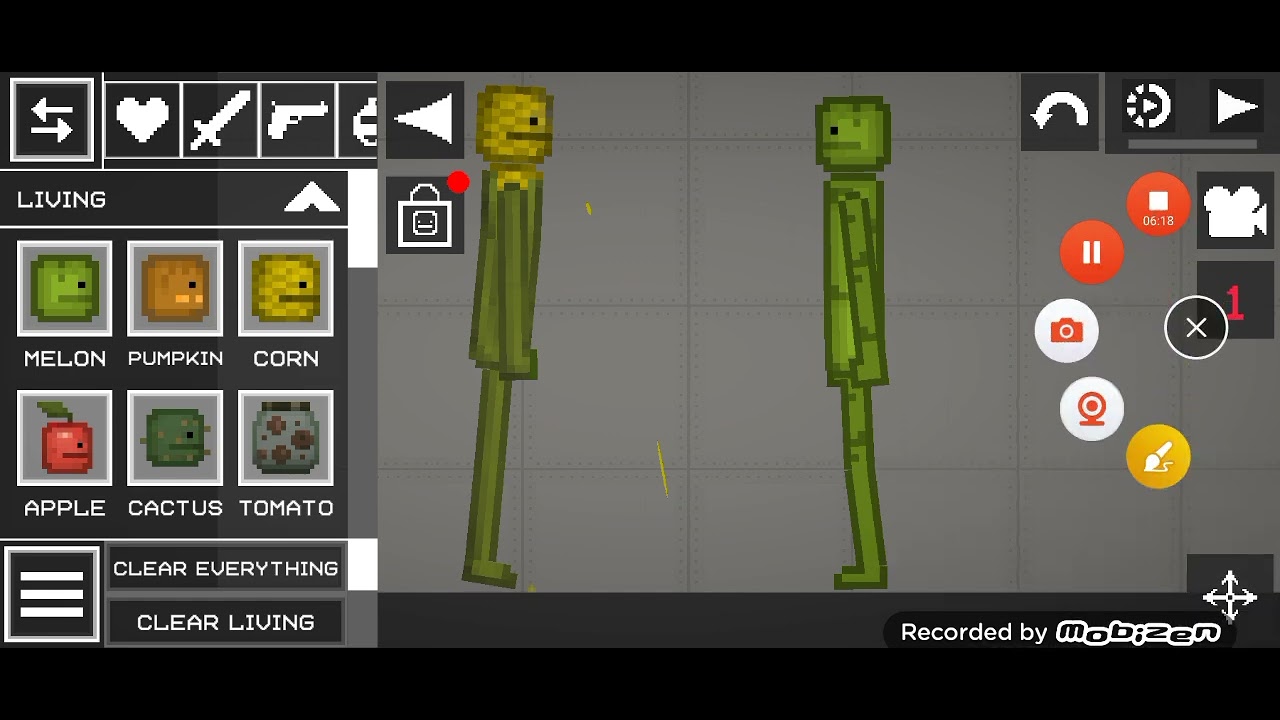Select the Cactus character
This screenshot has height=720, width=1280.
coord(175,438)
